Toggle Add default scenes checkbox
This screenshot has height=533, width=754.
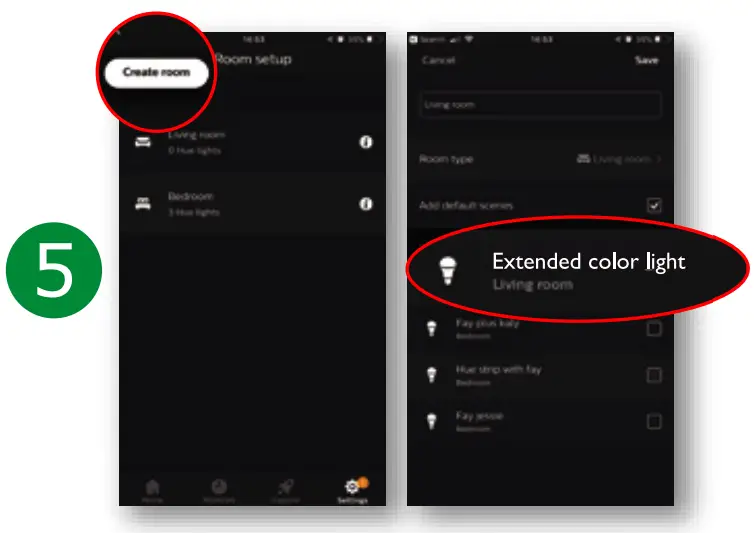click(x=654, y=205)
